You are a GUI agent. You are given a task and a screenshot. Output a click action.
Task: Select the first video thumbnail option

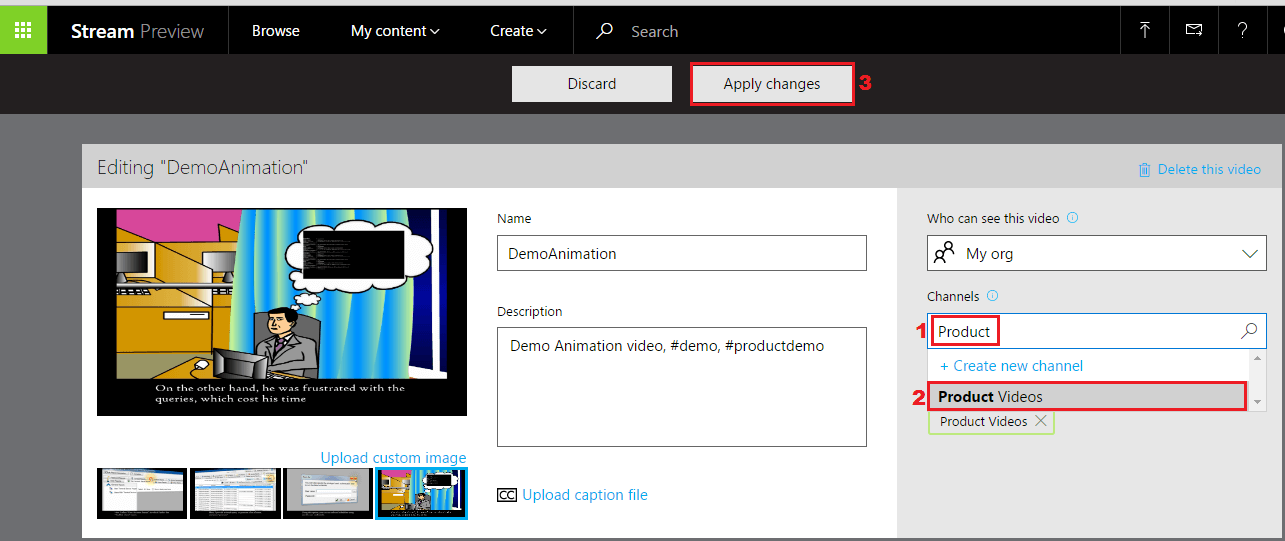[142, 493]
